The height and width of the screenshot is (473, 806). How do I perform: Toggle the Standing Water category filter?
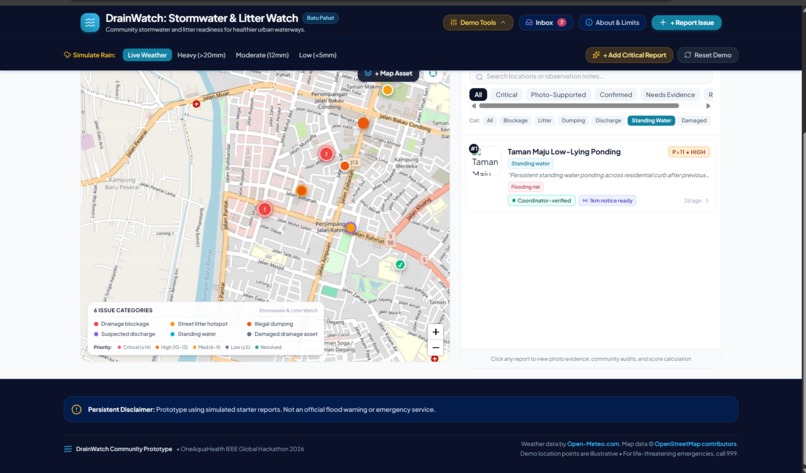pyautogui.click(x=651, y=121)
